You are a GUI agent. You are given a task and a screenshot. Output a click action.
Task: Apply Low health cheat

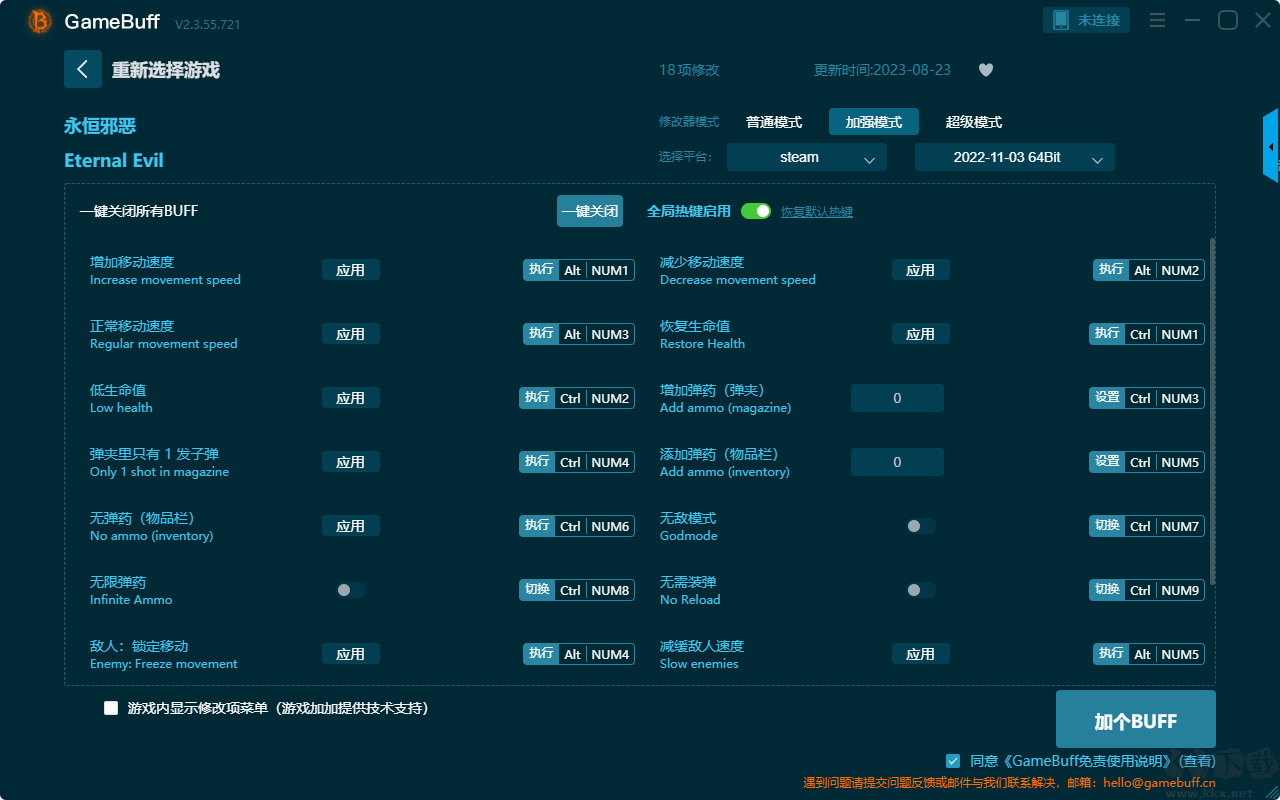351,398
